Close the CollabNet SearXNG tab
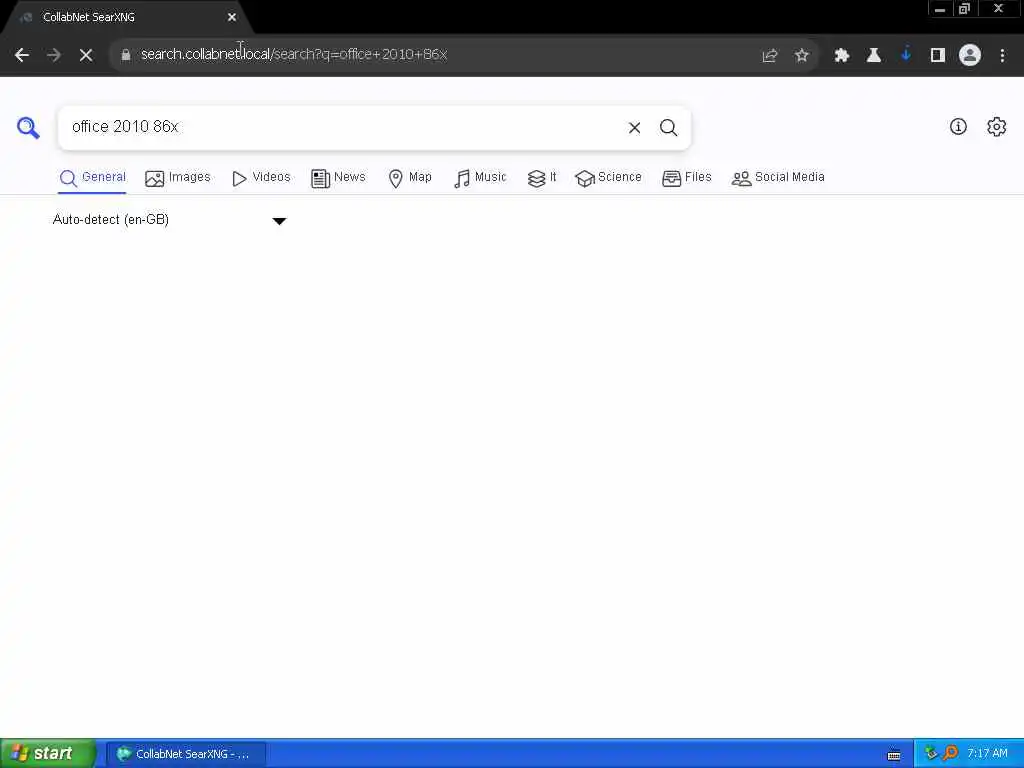The image size is (1024, 768). (x=232, y=17)
